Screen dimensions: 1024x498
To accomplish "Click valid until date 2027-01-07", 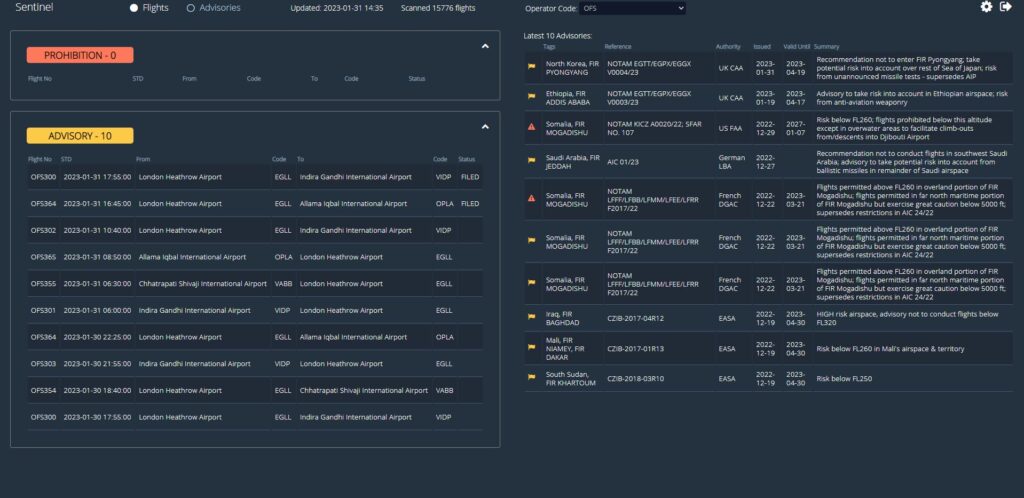I will click(x=797, y=129).
